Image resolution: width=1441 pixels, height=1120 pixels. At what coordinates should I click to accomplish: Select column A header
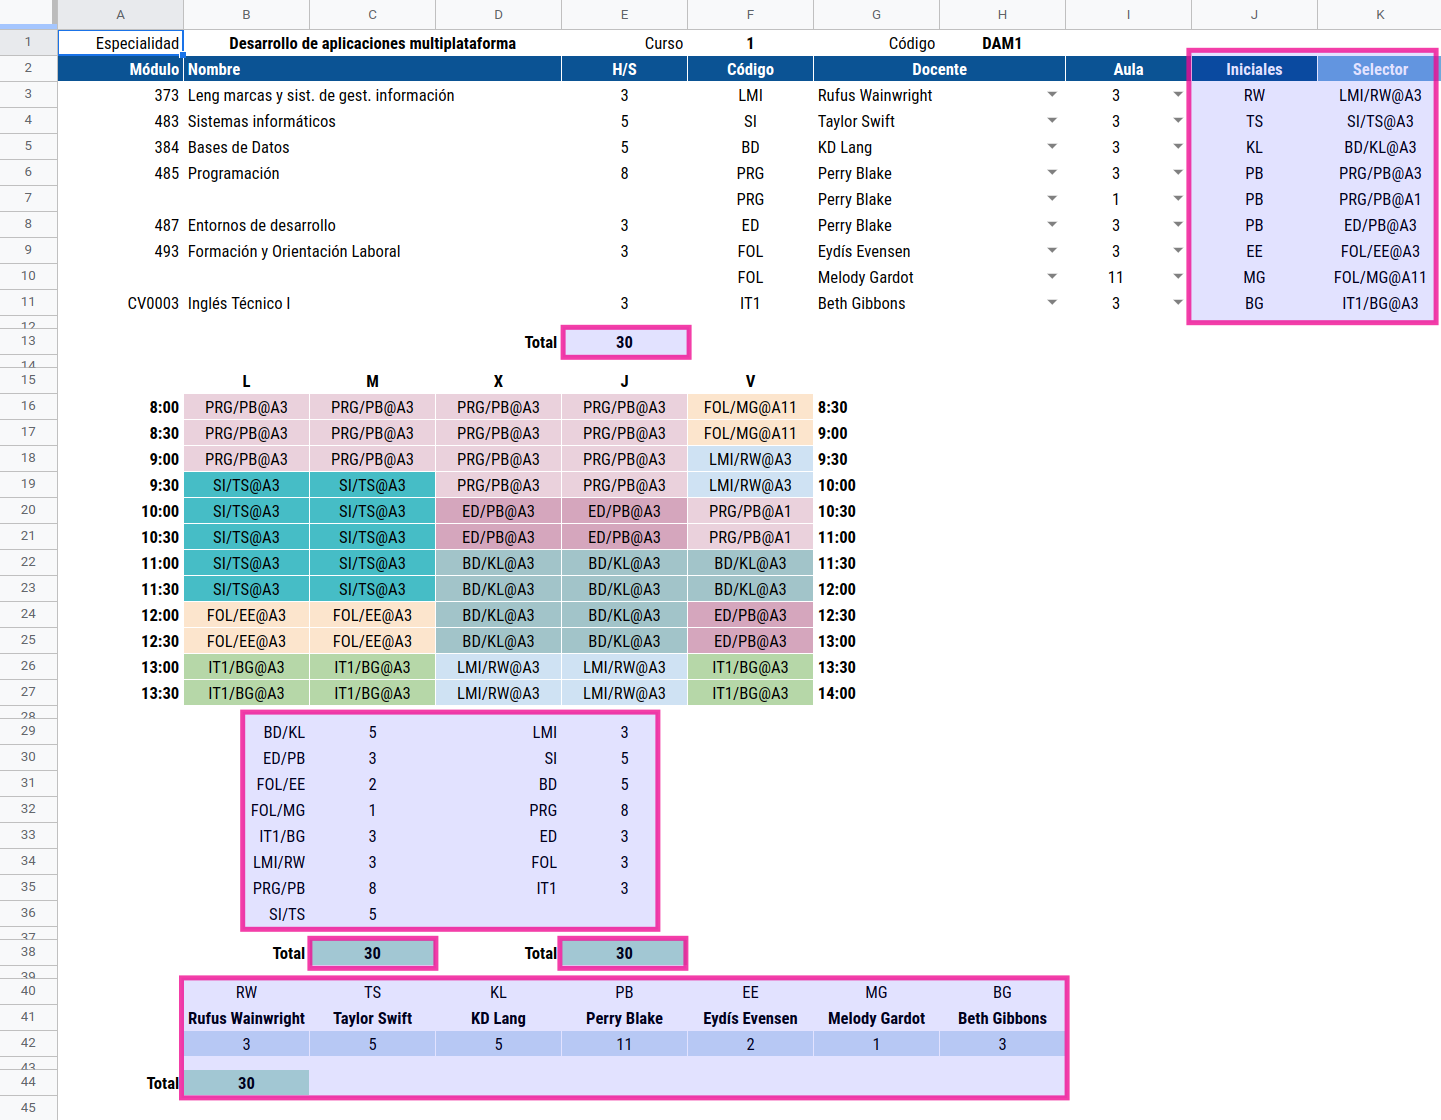point(121,14)
